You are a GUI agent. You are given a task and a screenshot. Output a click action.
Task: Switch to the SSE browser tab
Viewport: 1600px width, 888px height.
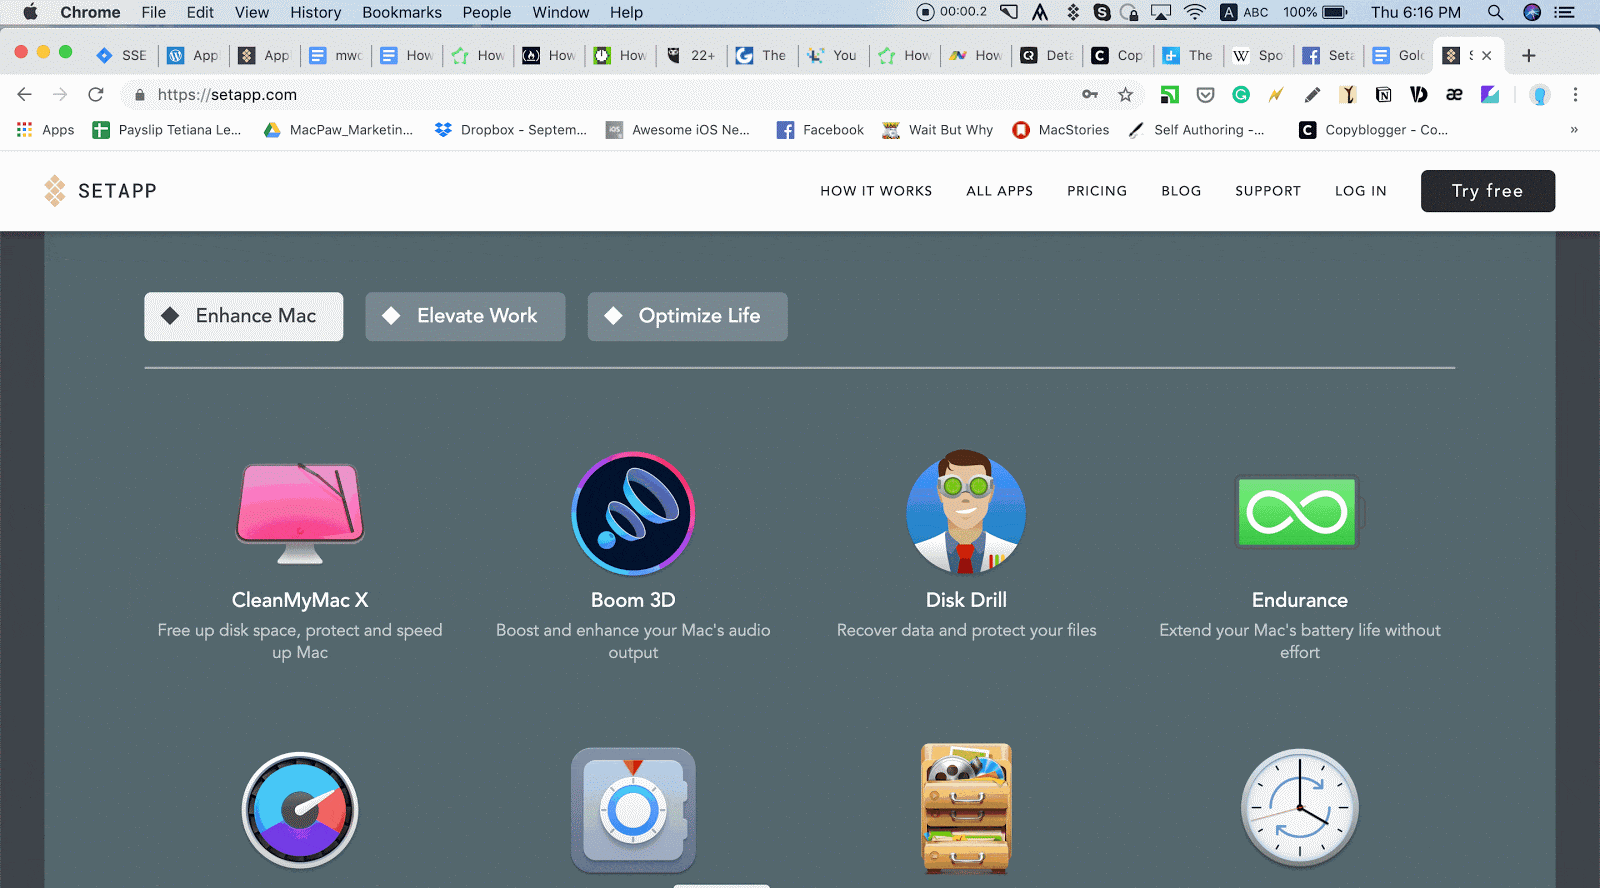(x=122, y=55)
